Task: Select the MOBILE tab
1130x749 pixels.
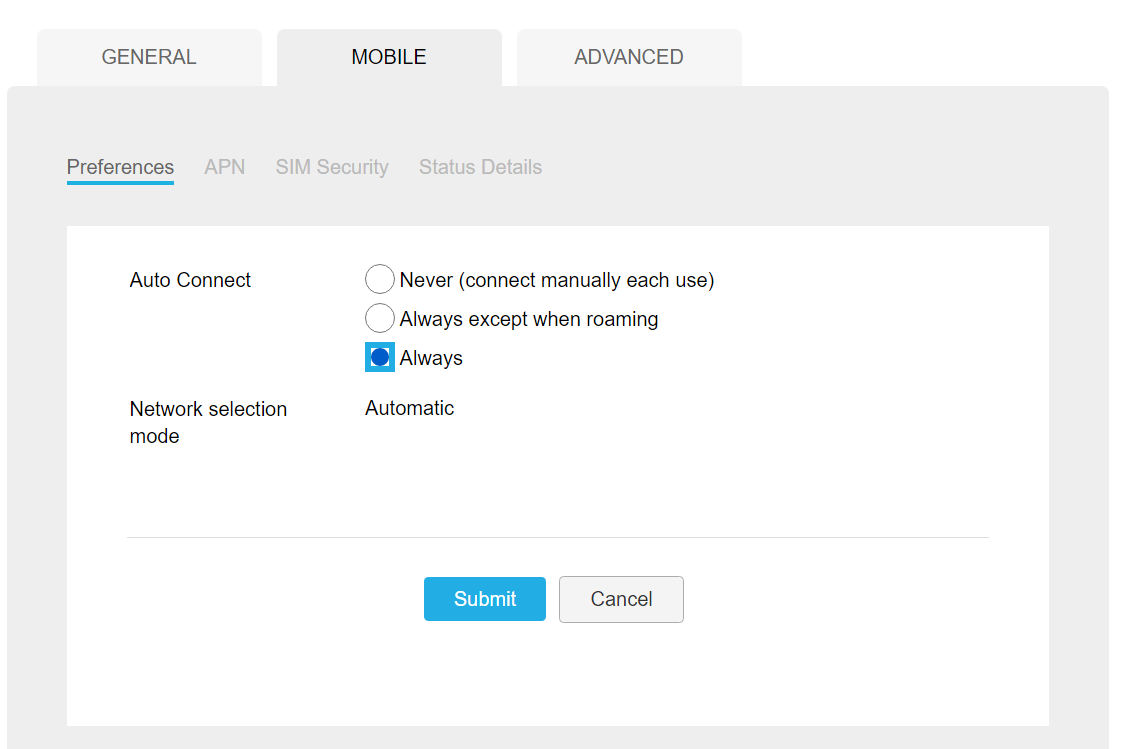Action: point(389,57)
